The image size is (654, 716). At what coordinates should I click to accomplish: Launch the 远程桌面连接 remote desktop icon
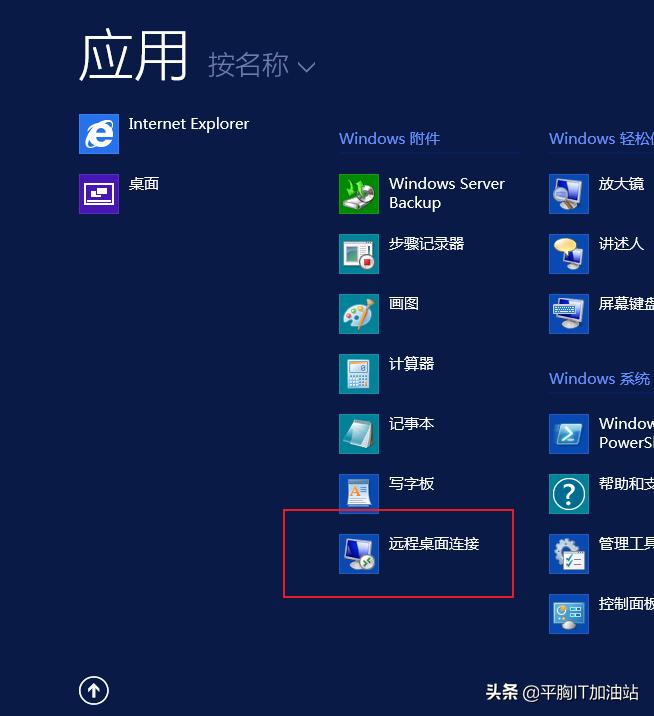pos(359,553)
